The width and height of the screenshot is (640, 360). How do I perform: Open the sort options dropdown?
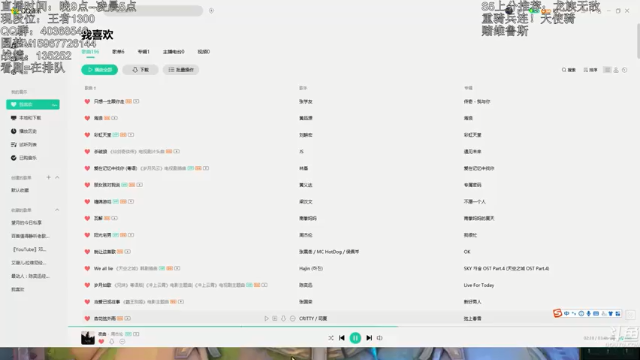(x=590, y=70)
